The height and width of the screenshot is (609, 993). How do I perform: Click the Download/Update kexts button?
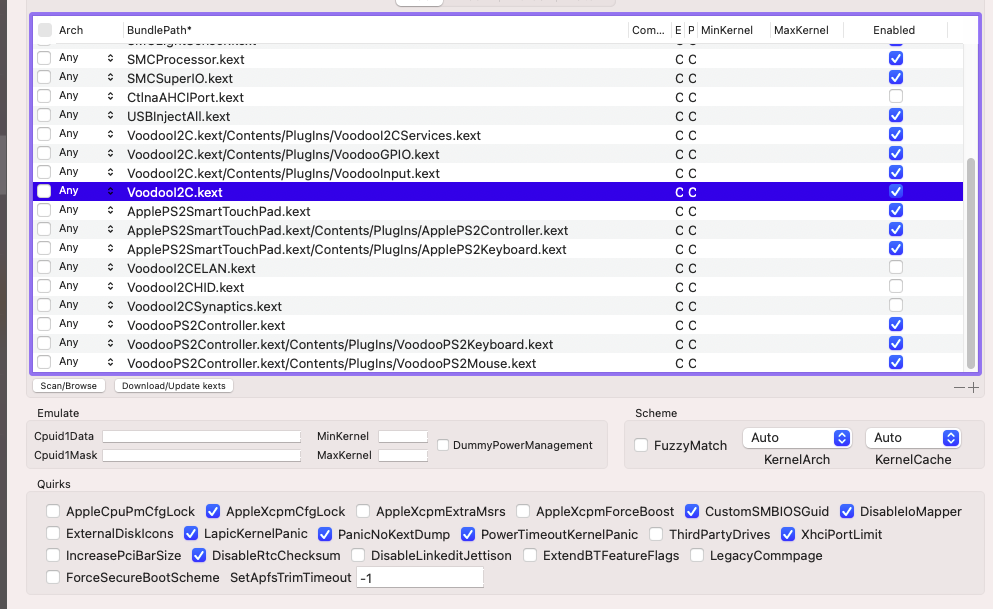tap(174, 385)
